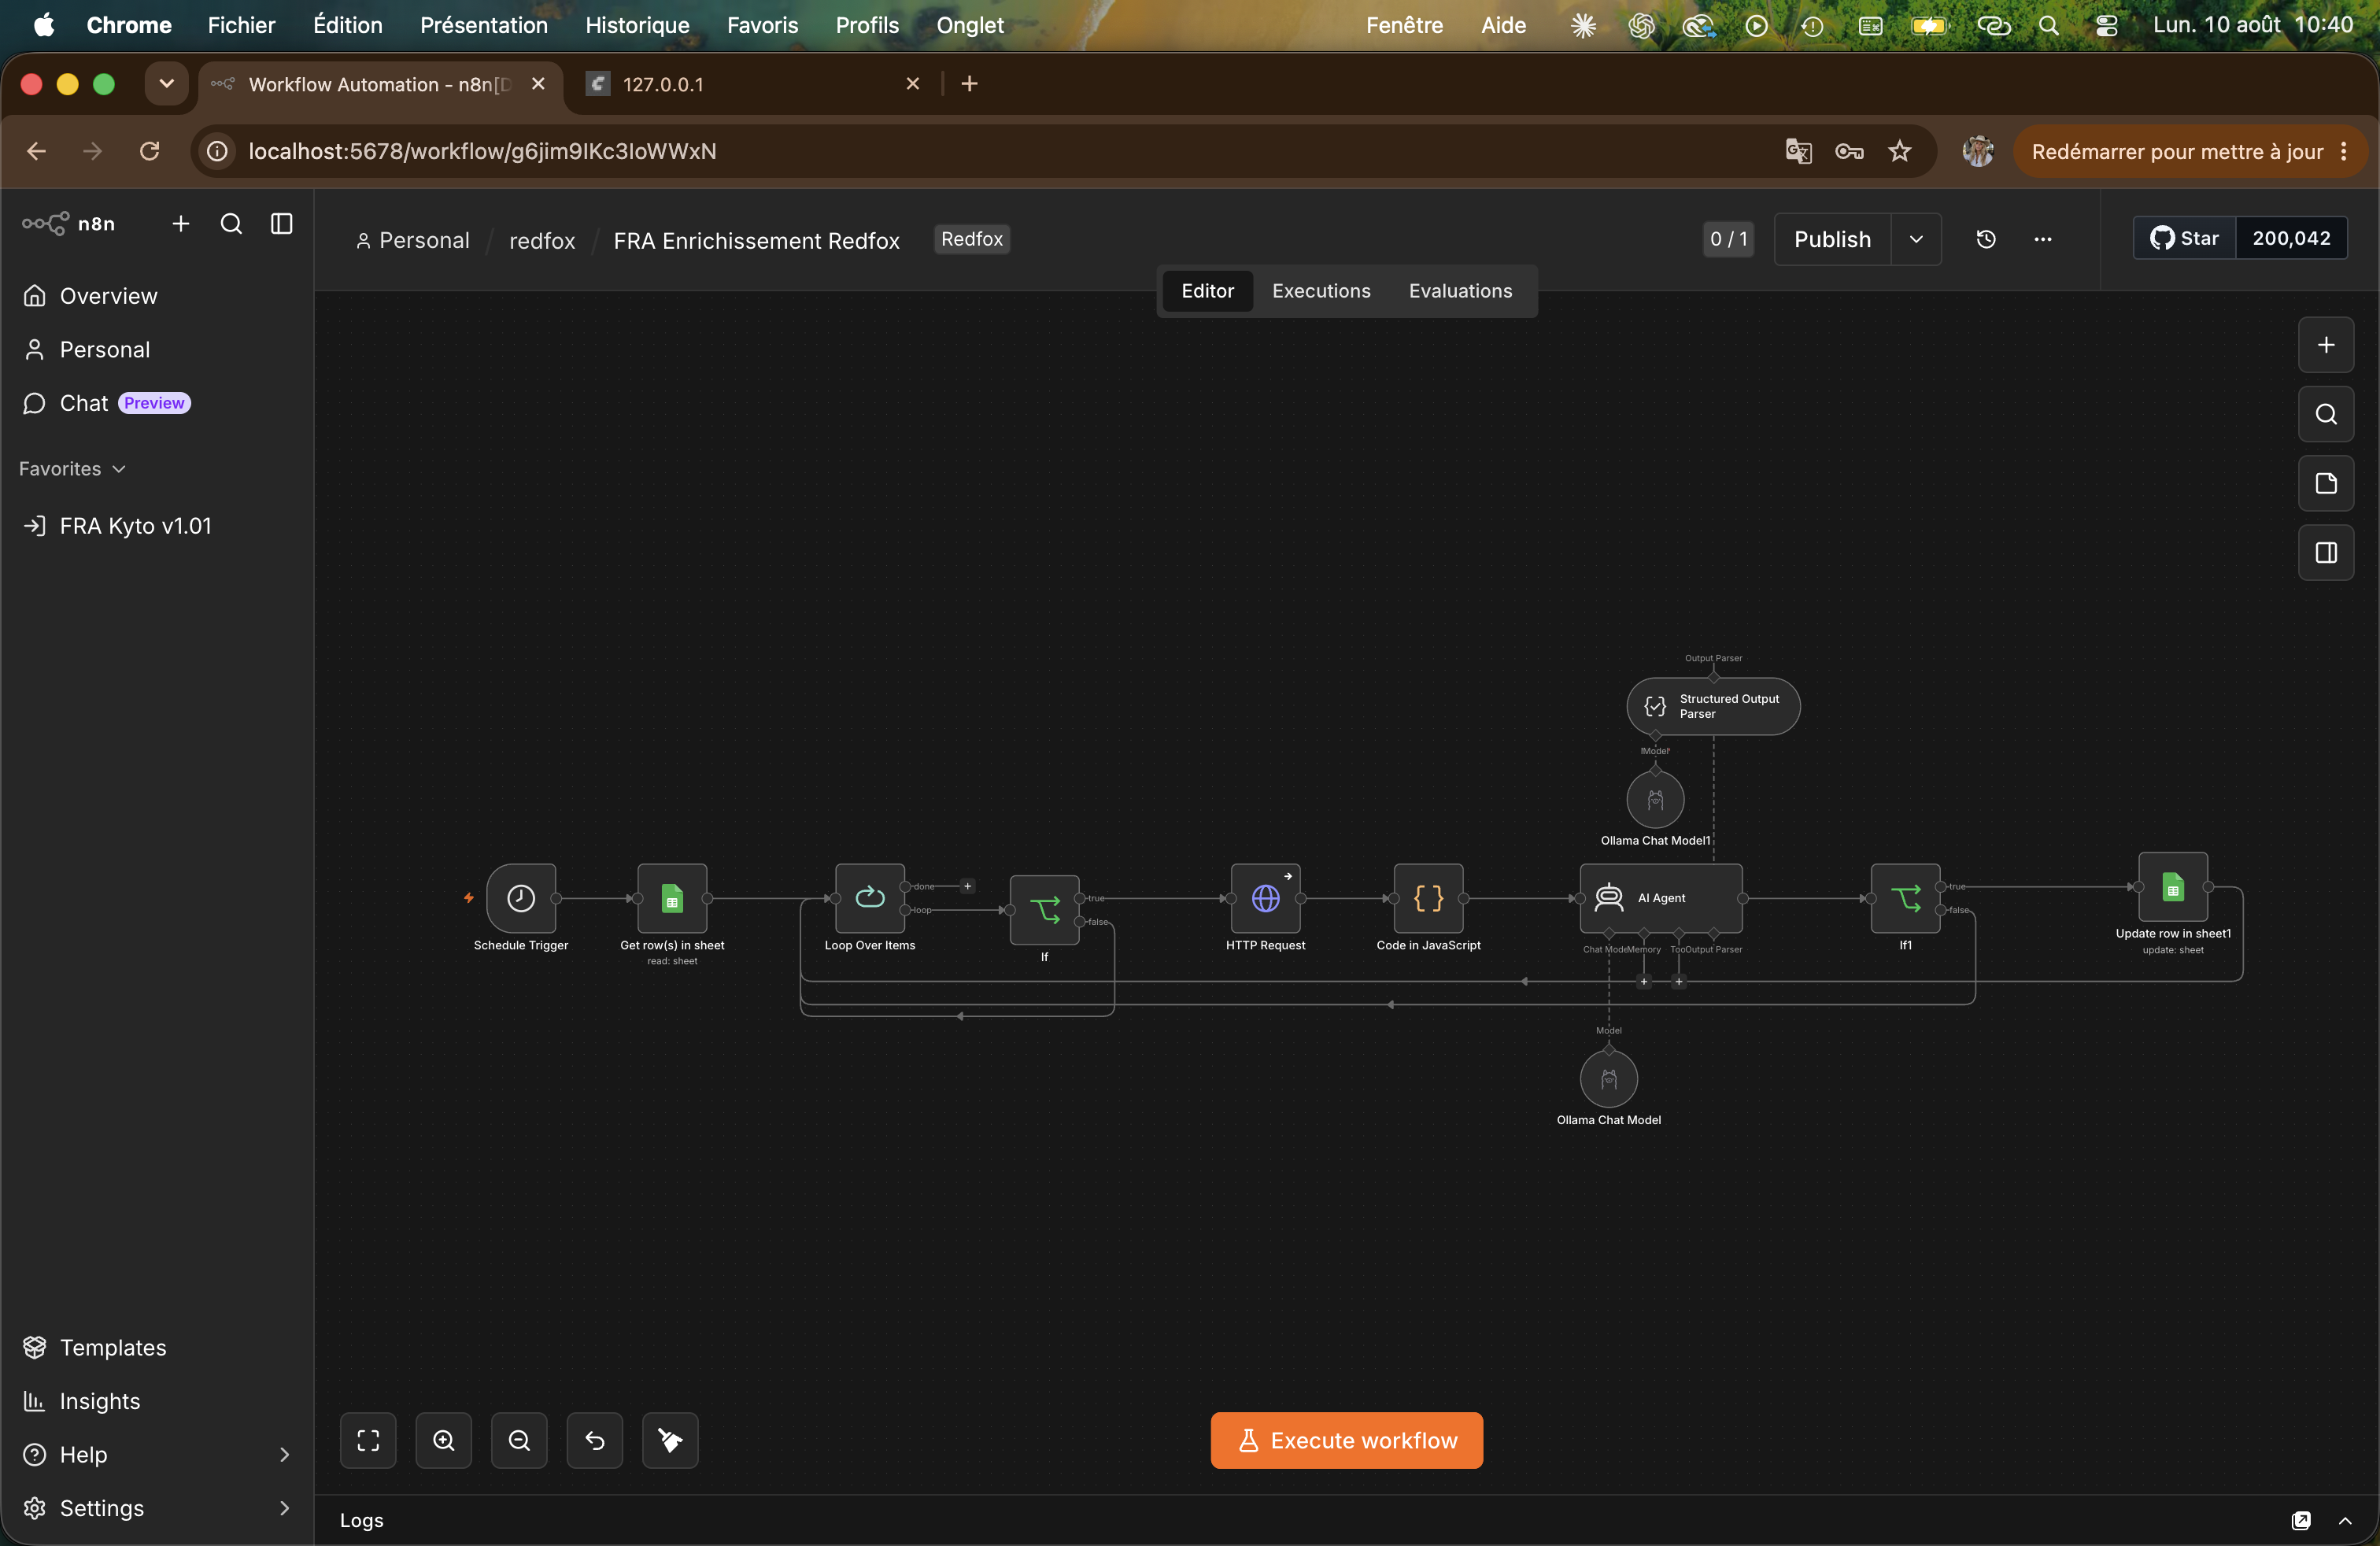Select the If1 node
Viewport: 2380px width, 1546px height.
1905,897
